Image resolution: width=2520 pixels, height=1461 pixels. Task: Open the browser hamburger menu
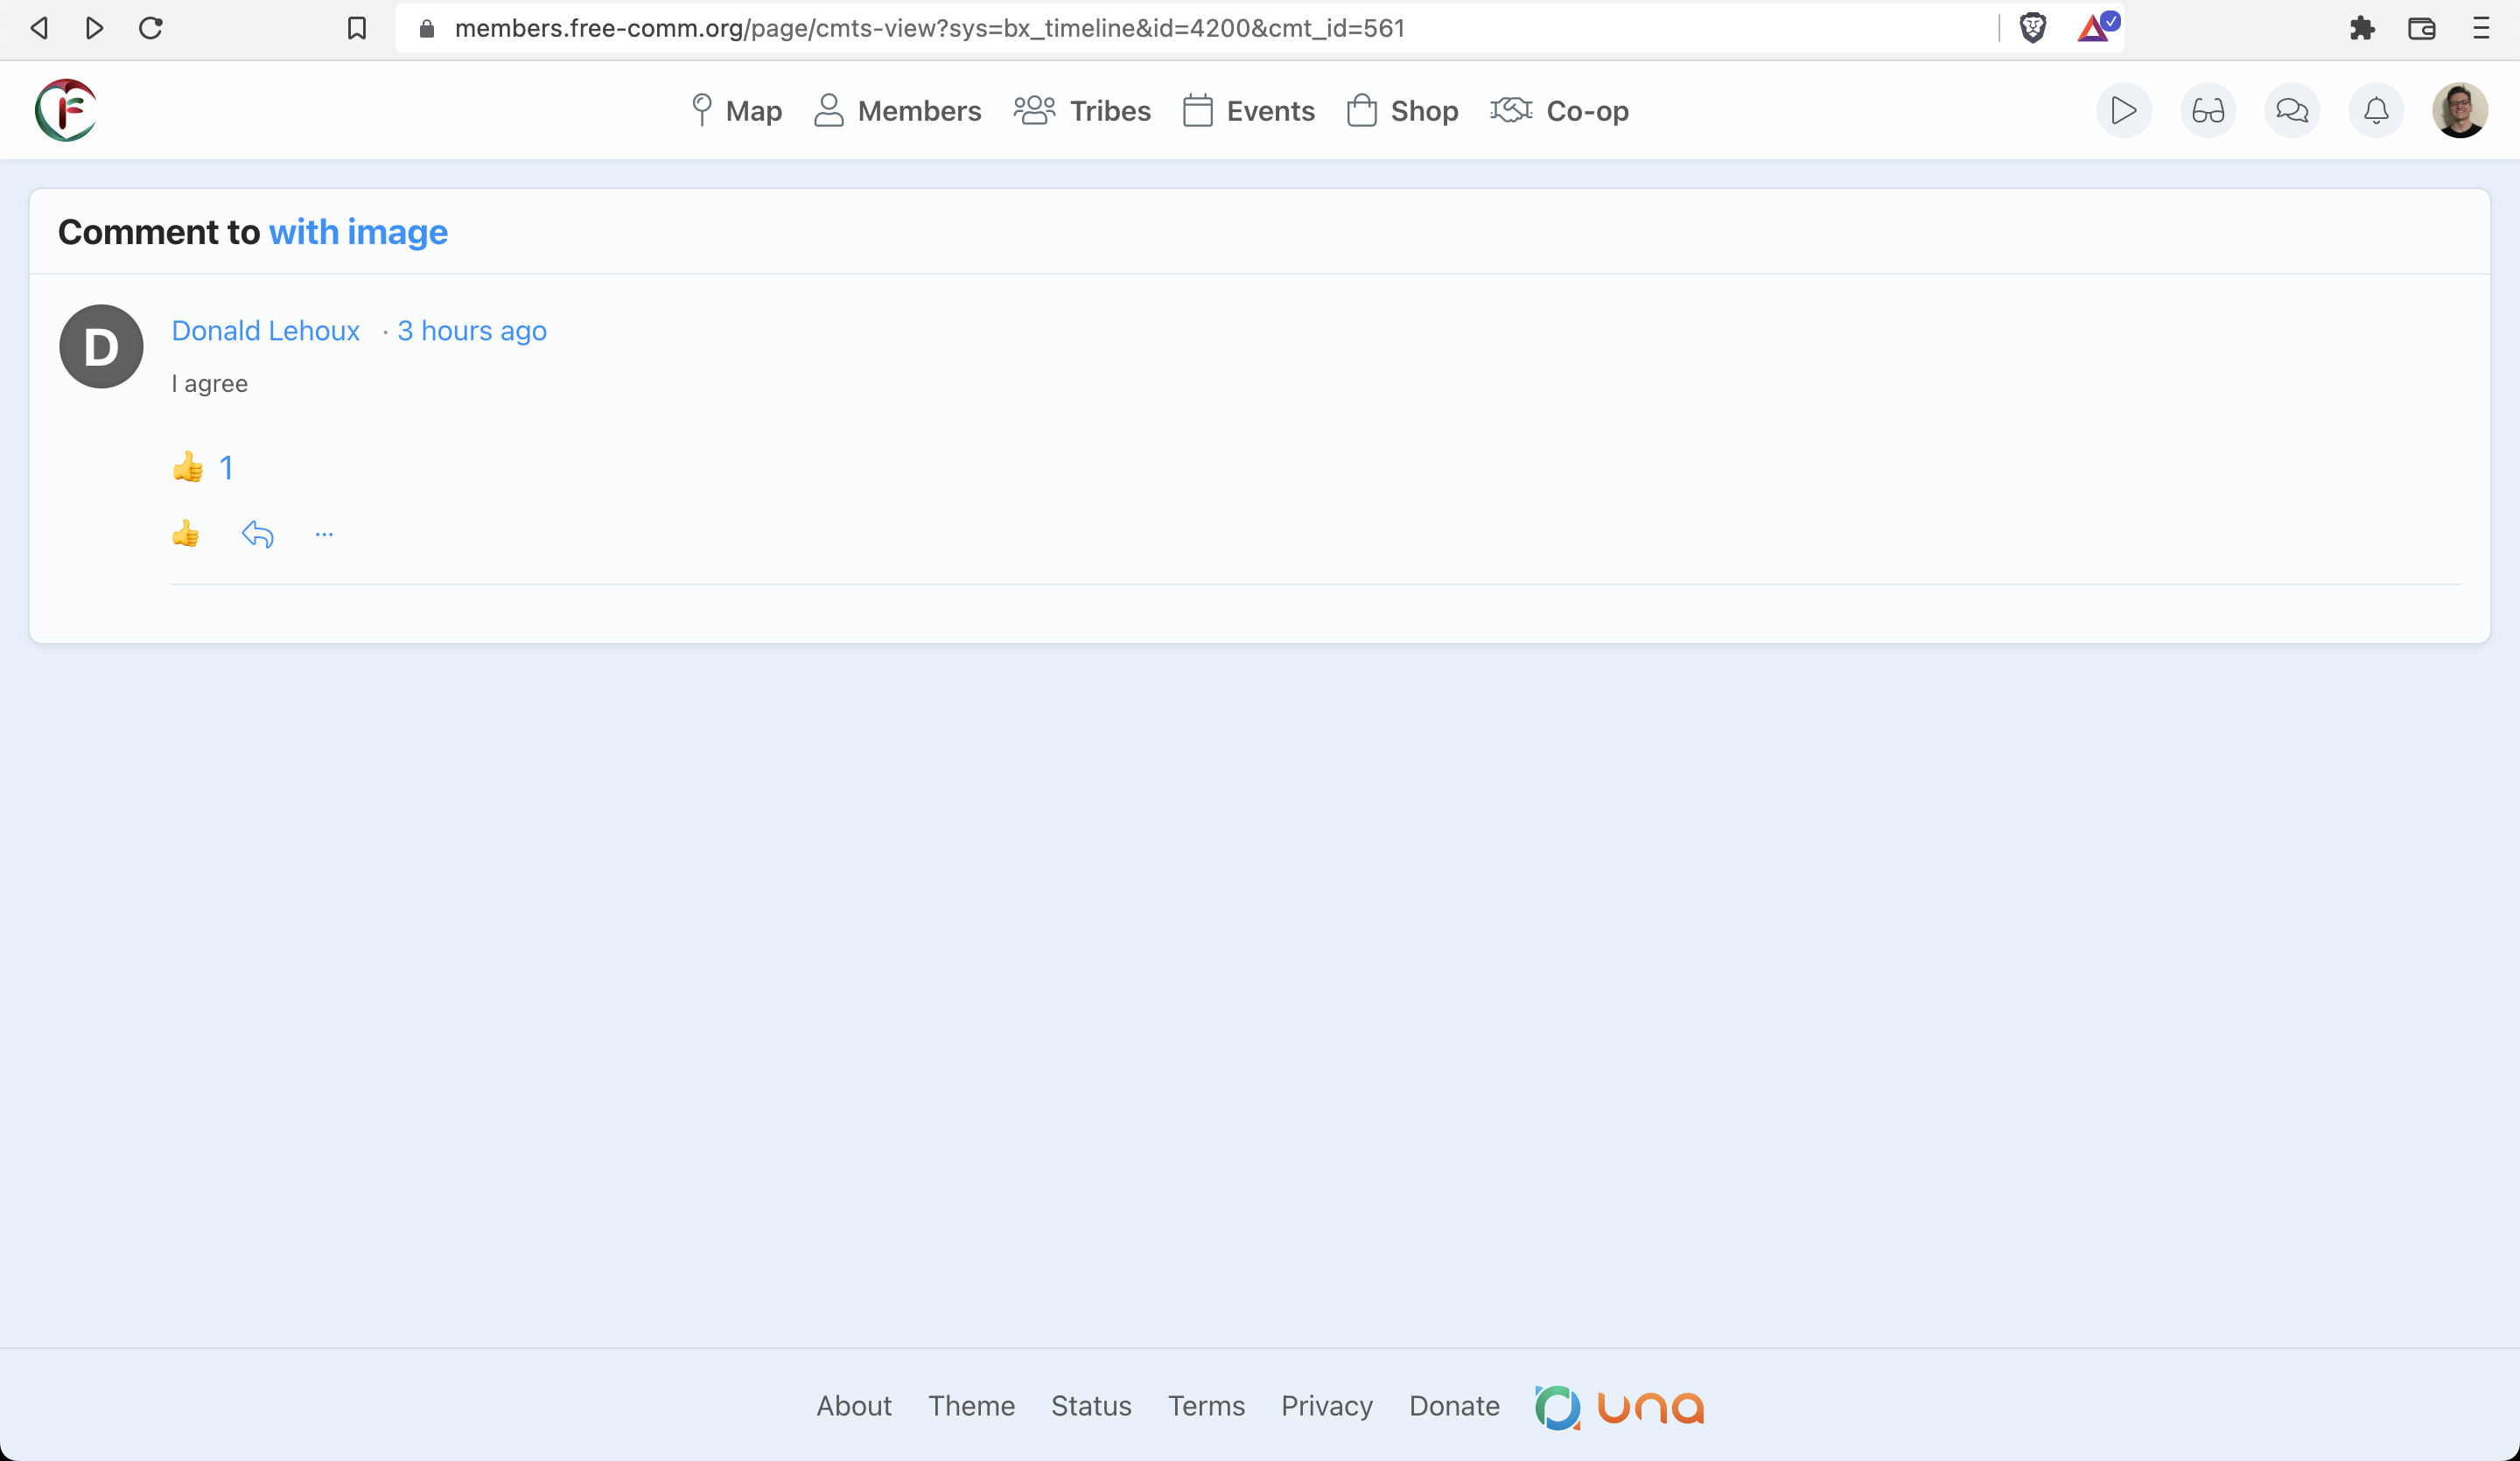(2481, 28)
